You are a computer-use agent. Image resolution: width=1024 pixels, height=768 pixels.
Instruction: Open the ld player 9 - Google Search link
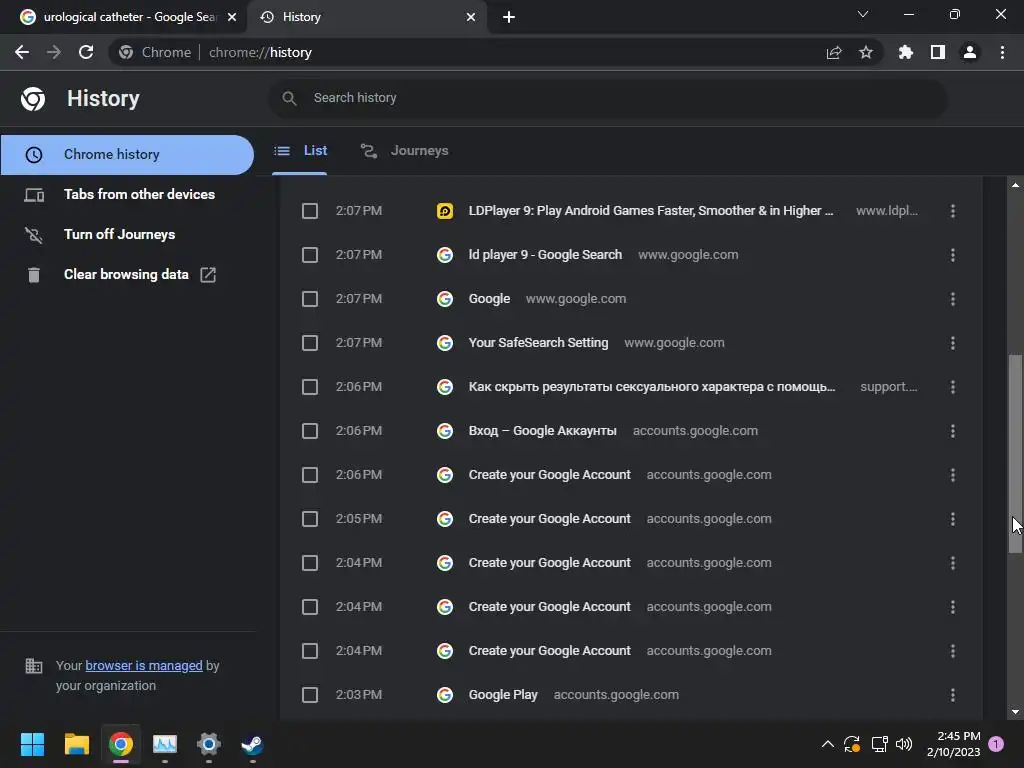(545, 255)
